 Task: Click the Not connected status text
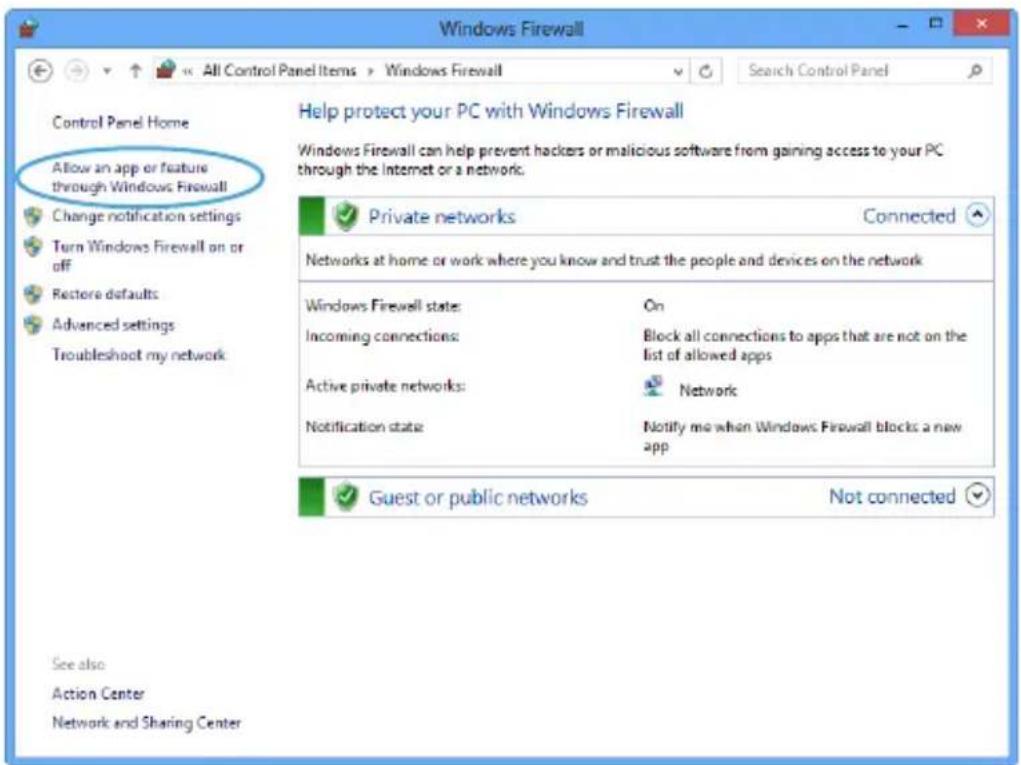892,497
